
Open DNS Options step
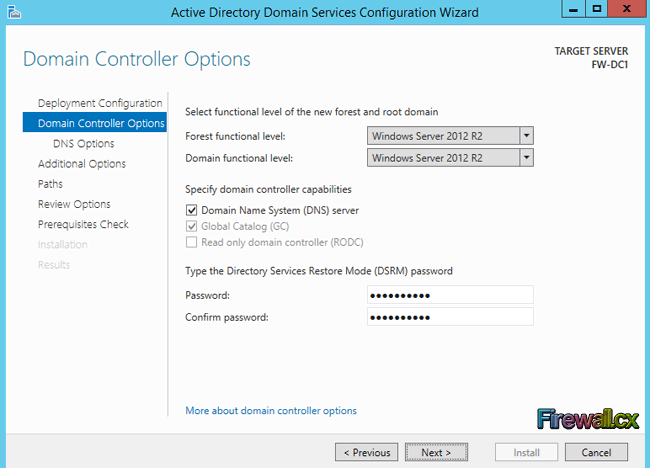84,143
